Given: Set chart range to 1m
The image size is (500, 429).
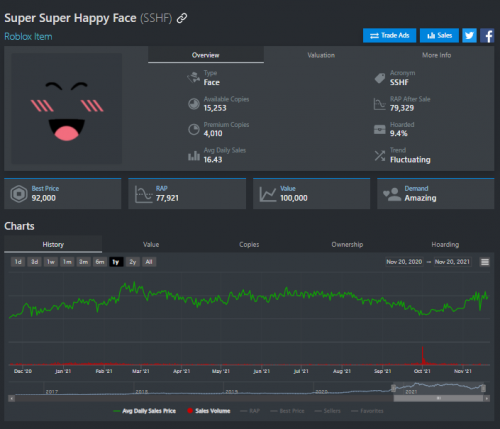Looking at the screenshot, I should pyautogui.click(x=67, y=262).
